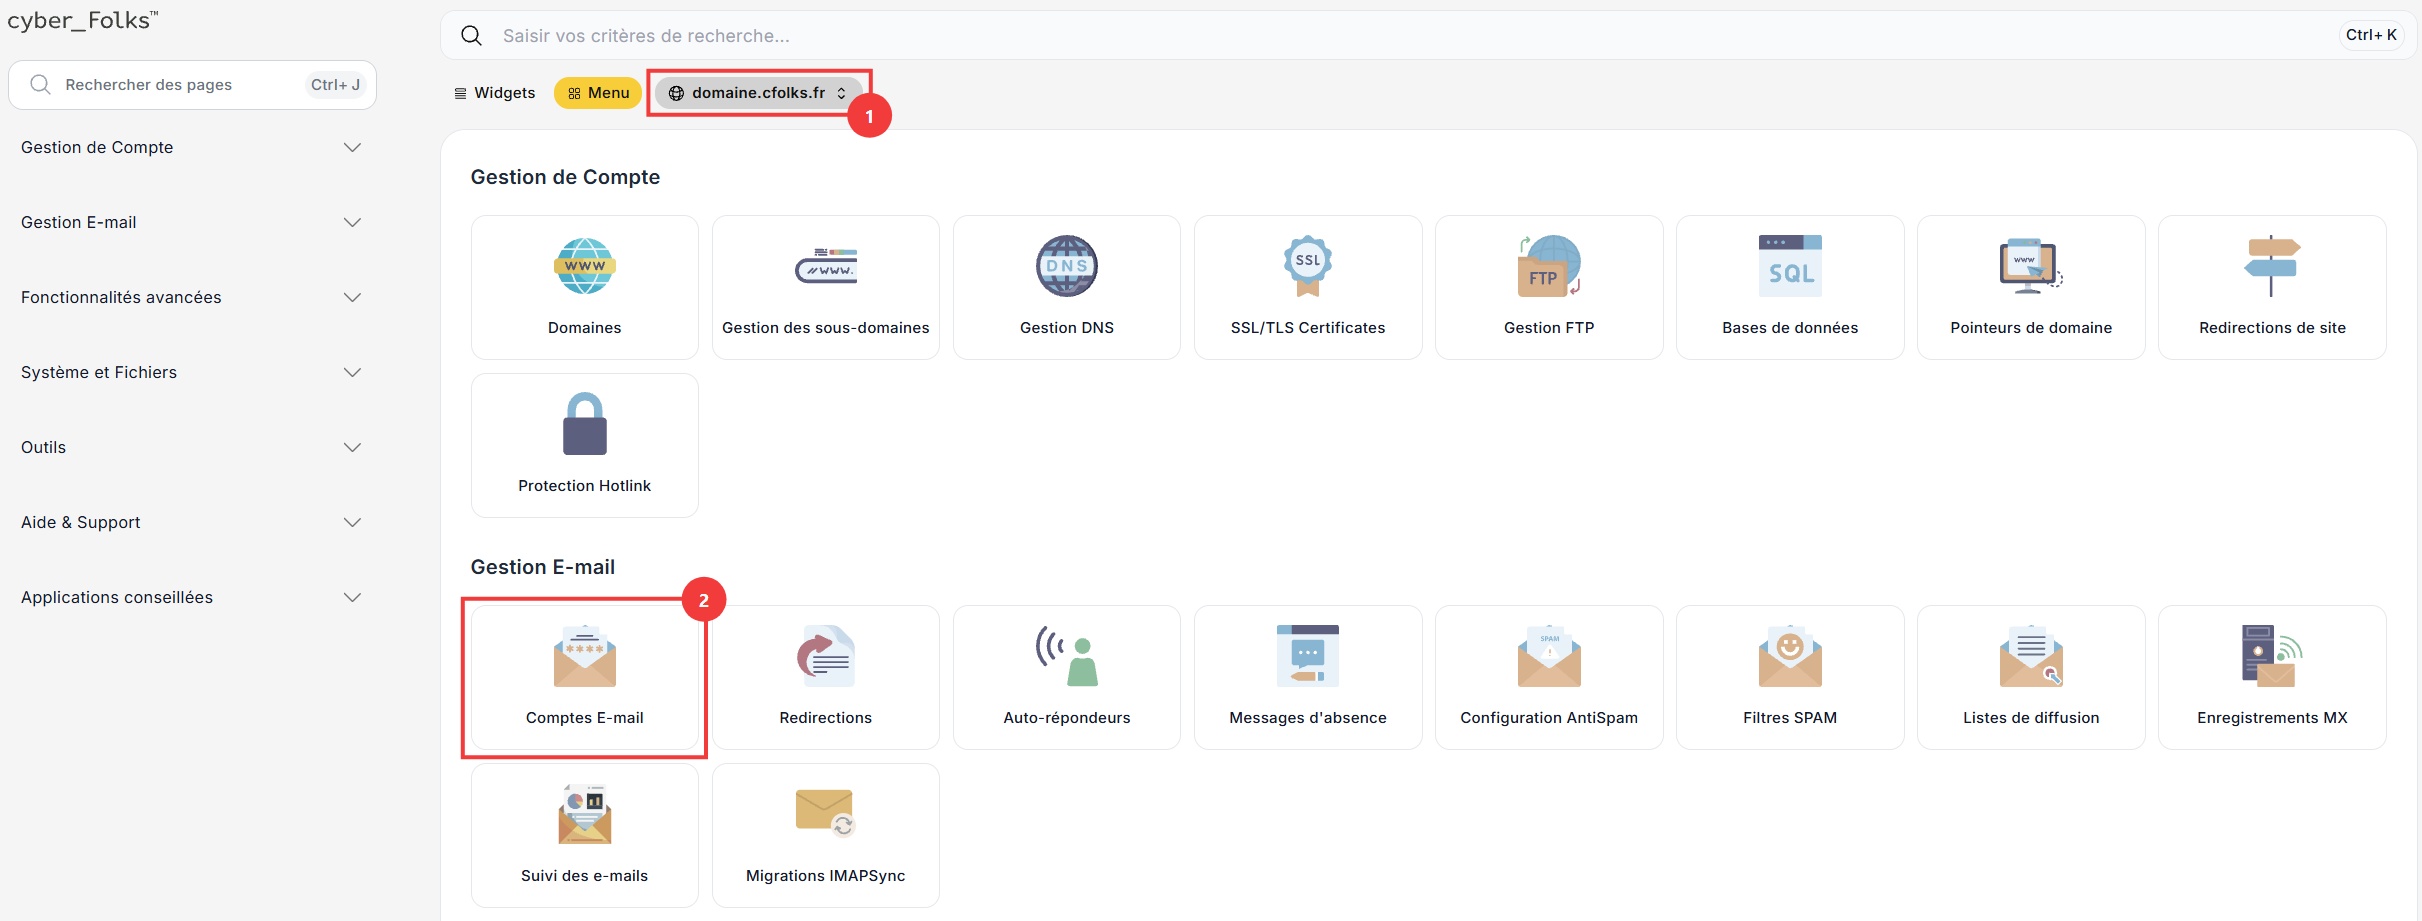Viewport: 2422px width, 921px height.
Task: Open the domaine.cfolks.fr domain selector
Action: point(758,93)
